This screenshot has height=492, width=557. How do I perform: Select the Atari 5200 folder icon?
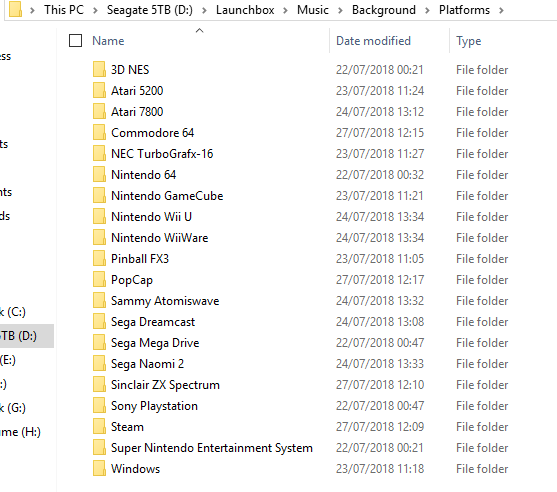99,90
